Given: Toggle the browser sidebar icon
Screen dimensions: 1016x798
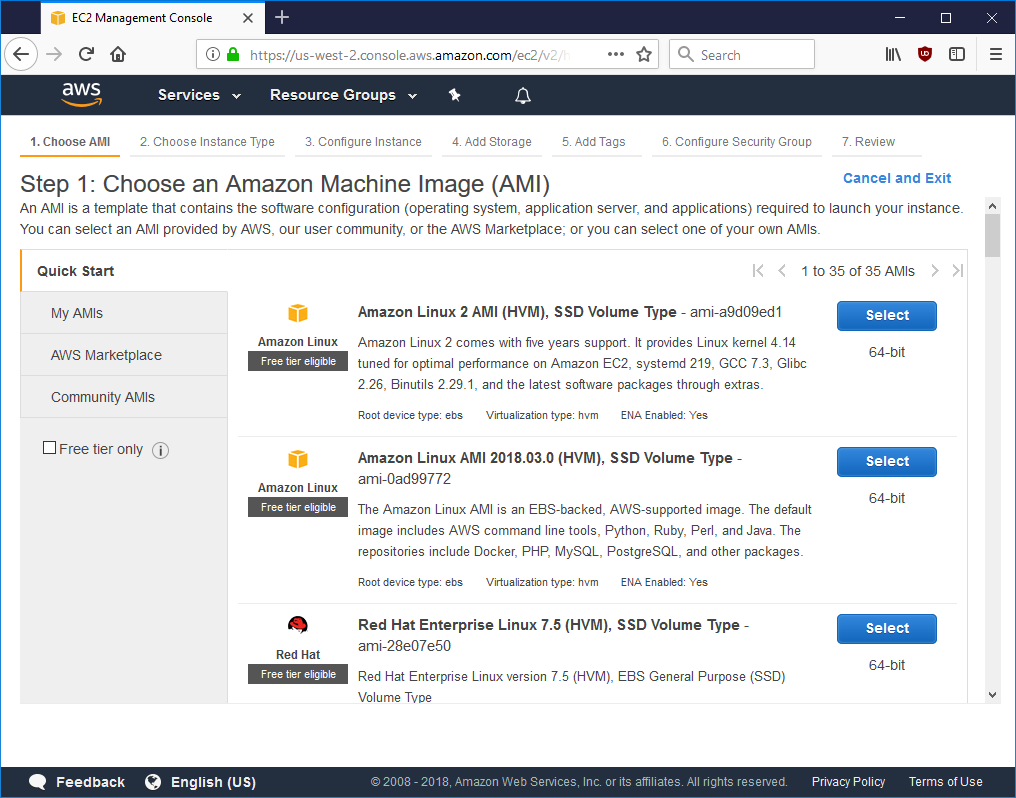Looking at the screenshot, I should [x=957, y=54].
